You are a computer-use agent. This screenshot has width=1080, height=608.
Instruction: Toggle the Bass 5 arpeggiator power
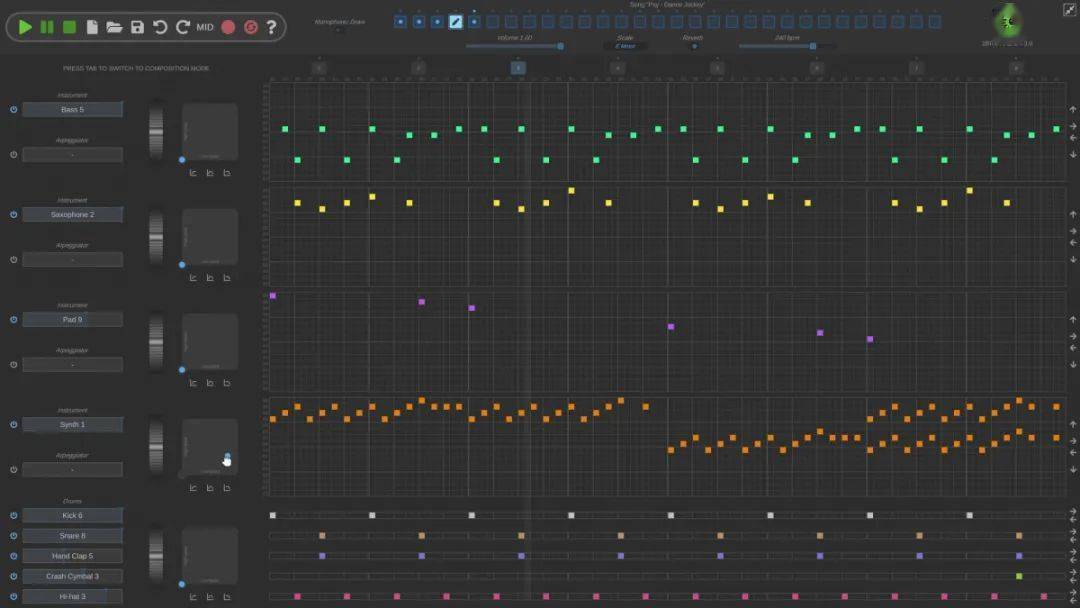pyautogui.click(x=13, y=155)
